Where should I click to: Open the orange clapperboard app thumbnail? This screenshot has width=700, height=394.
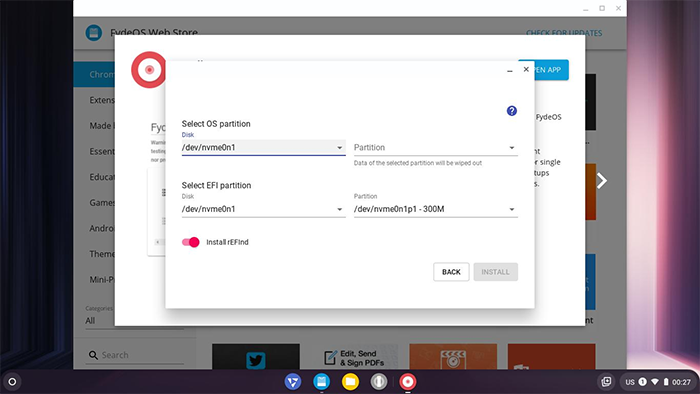[x=453, y=357]
